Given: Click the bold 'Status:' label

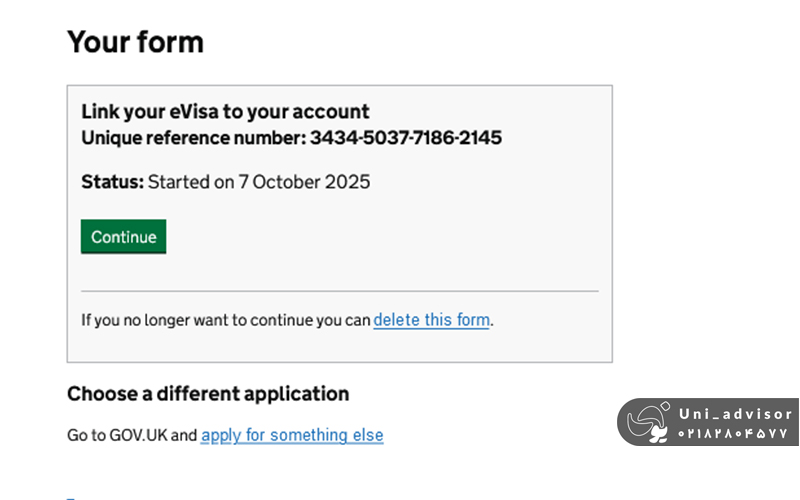Looking at the screenshot, I should tap(113, 182).
